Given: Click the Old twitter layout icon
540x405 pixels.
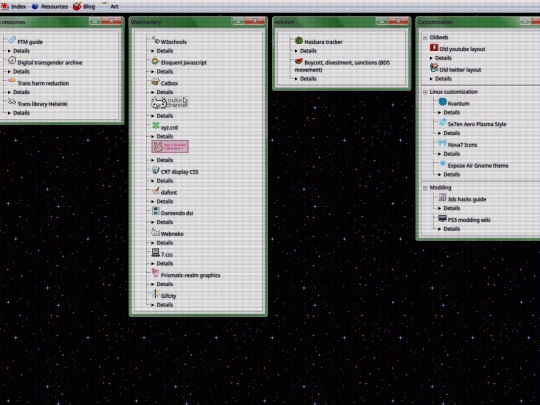Looking at the screenshot, I should click(x=434, y=68).
